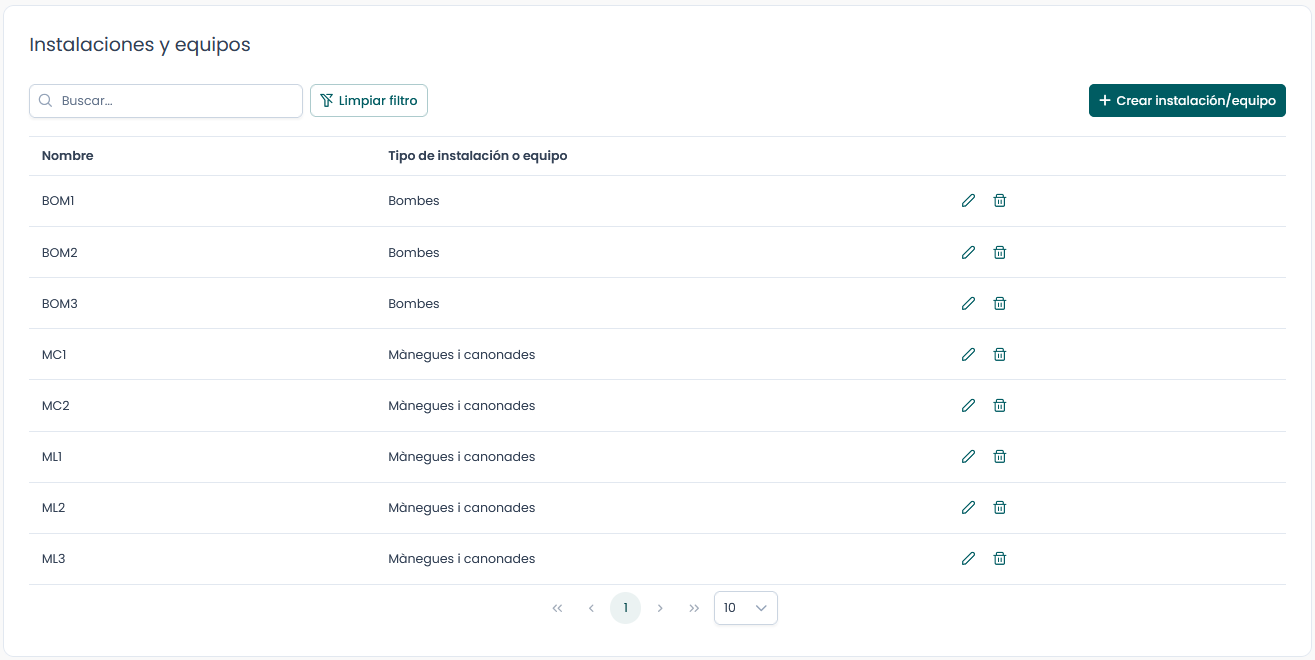Edit the BOM3 entry
This screenshot has height=660, width=1315.
[968, 303]
